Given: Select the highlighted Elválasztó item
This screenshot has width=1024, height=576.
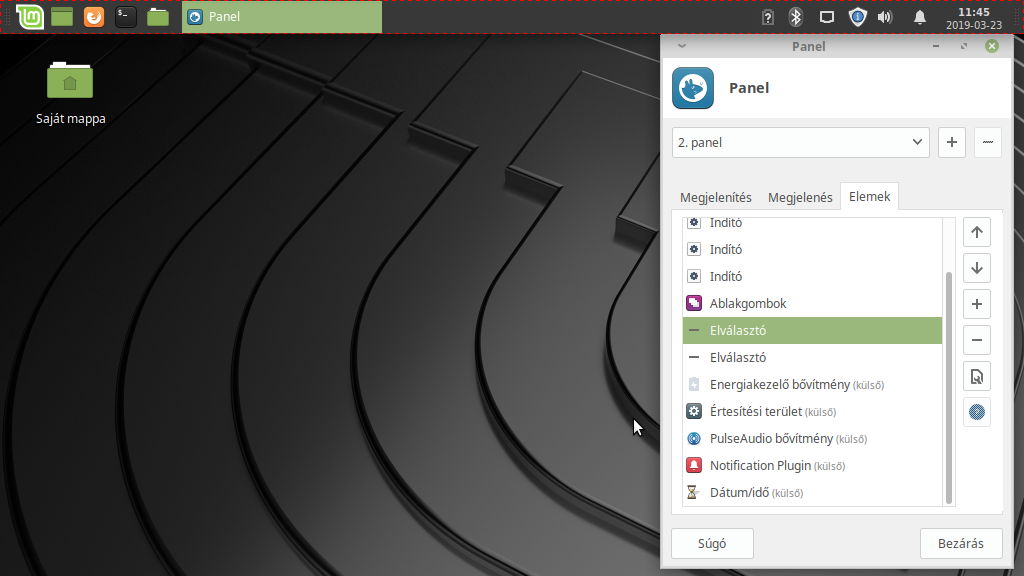Looking at the screenshot, I should pos(812,330).
